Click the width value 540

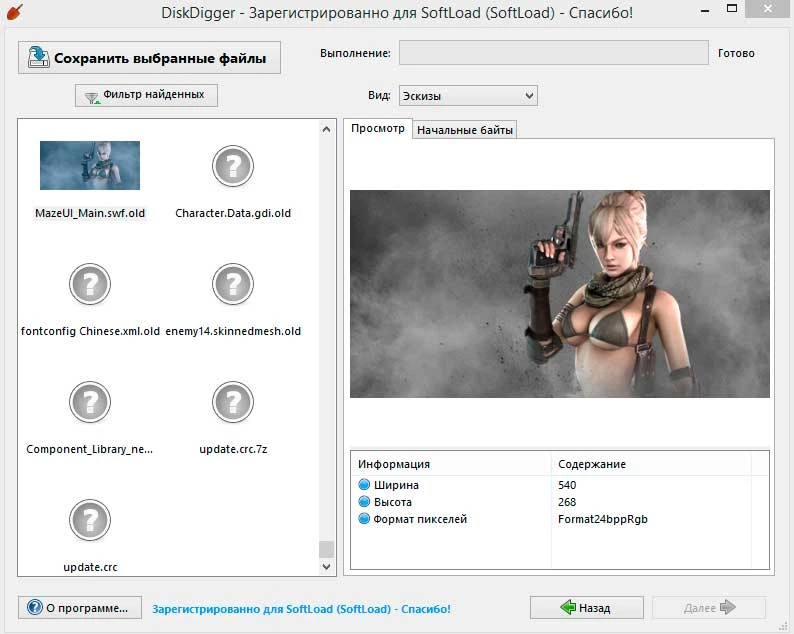[x=567, y=485]
